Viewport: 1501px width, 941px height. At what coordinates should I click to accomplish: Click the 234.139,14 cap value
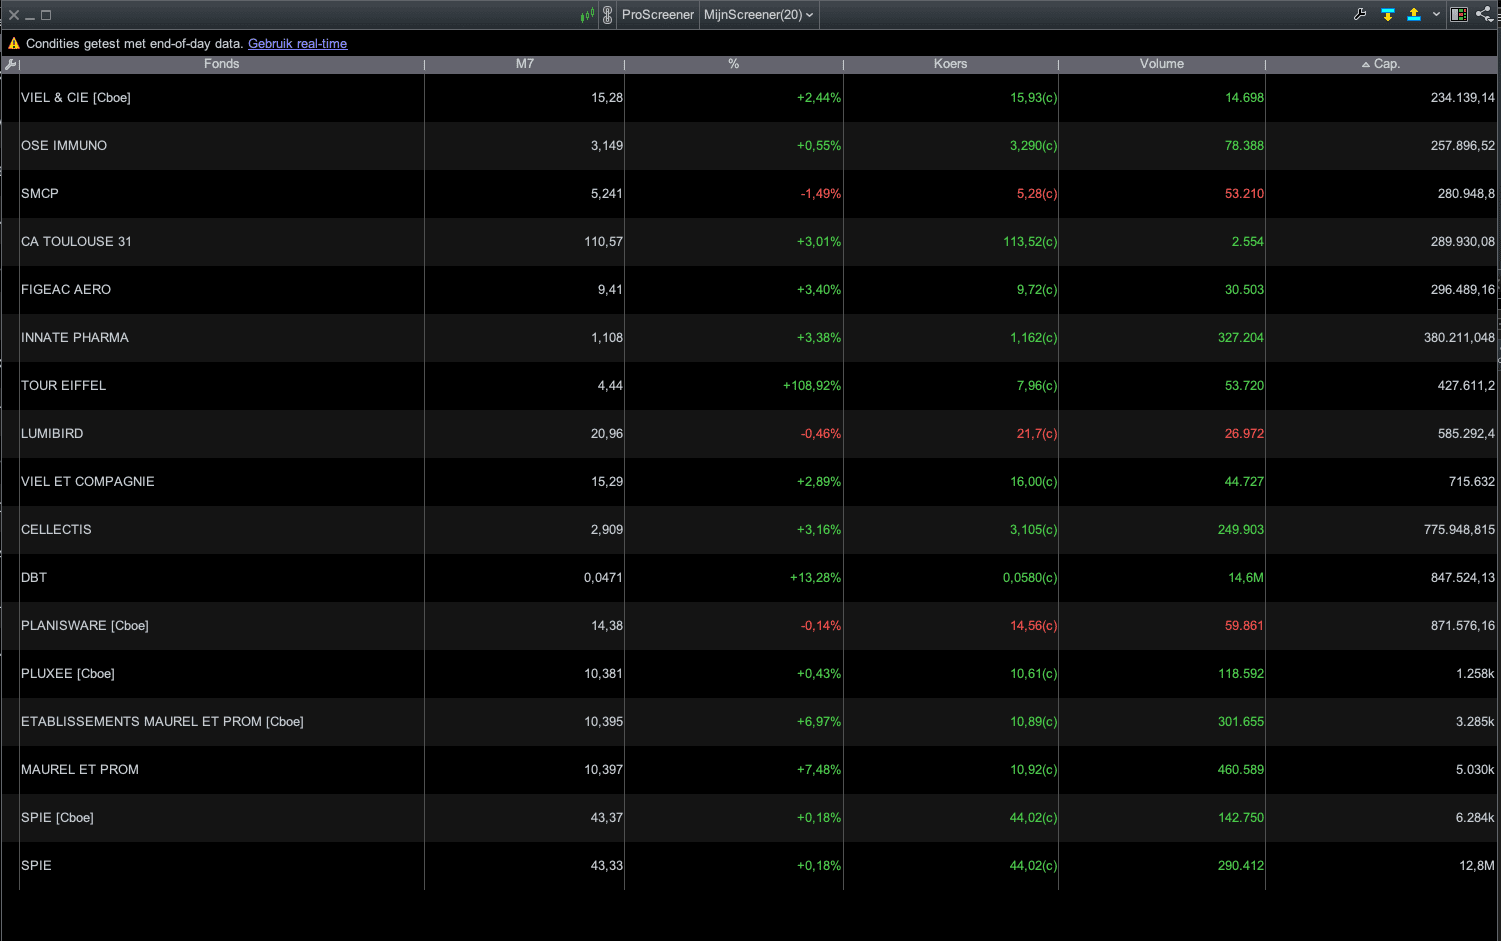(1463, 98)
